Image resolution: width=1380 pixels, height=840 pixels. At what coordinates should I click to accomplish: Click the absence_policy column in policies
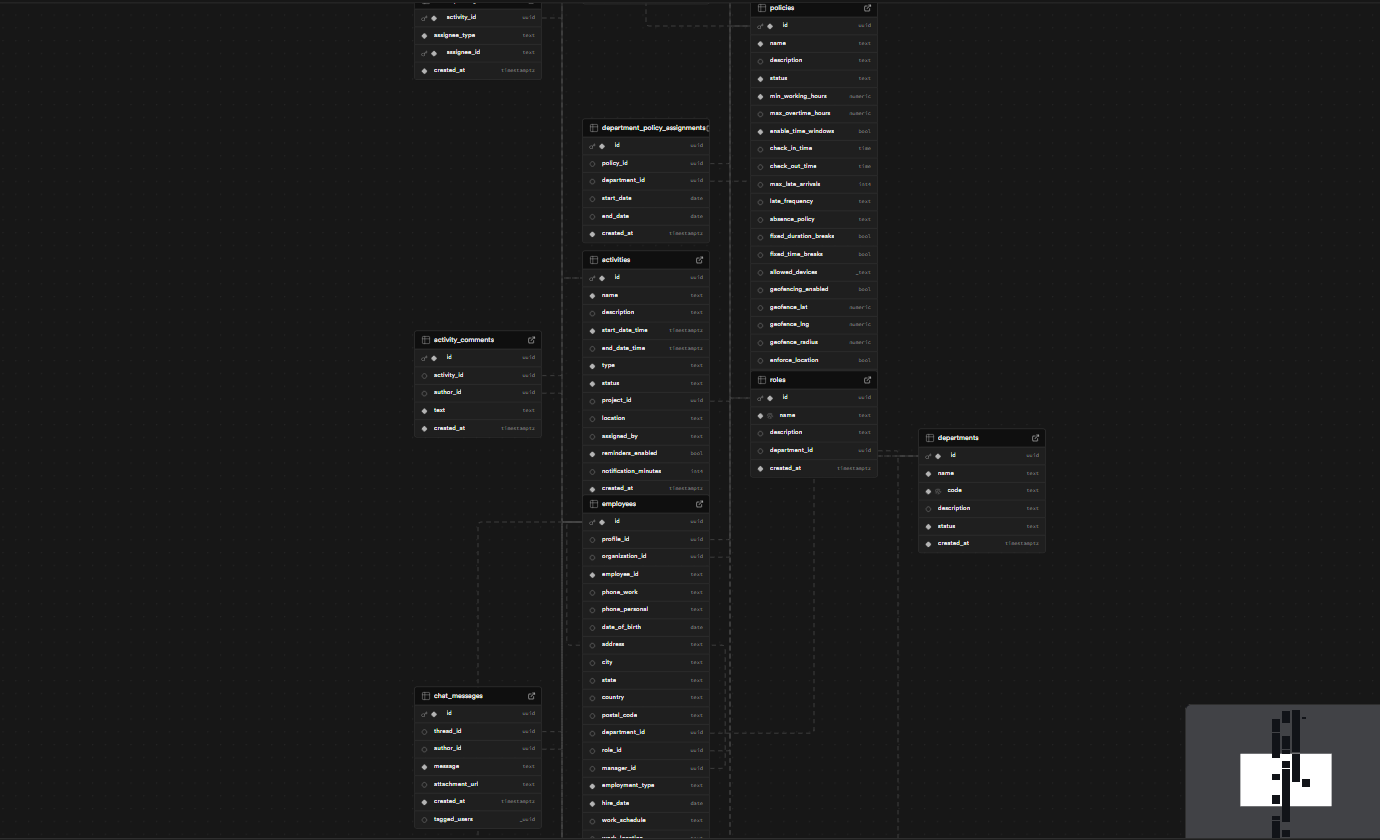click(x=814, y=219)
